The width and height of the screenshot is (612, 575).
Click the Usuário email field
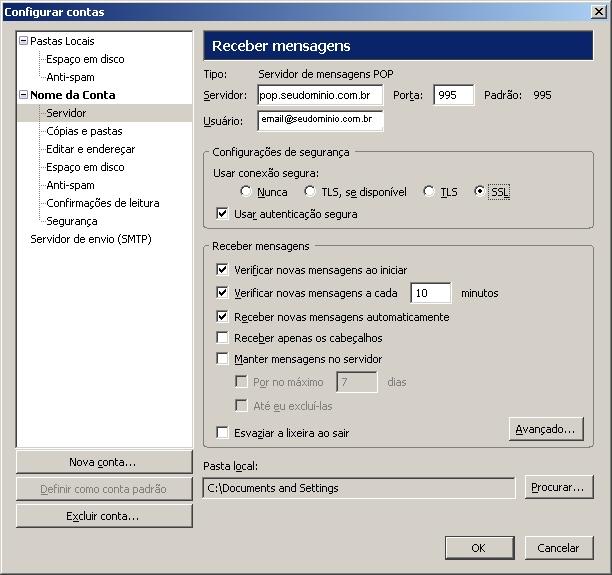coord(320,120)
